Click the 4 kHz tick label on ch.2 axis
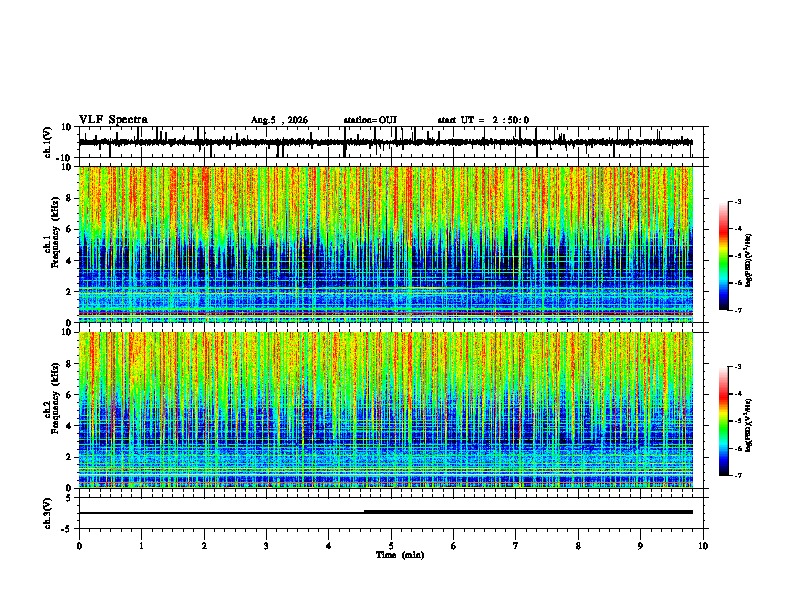 coord(69,426)
